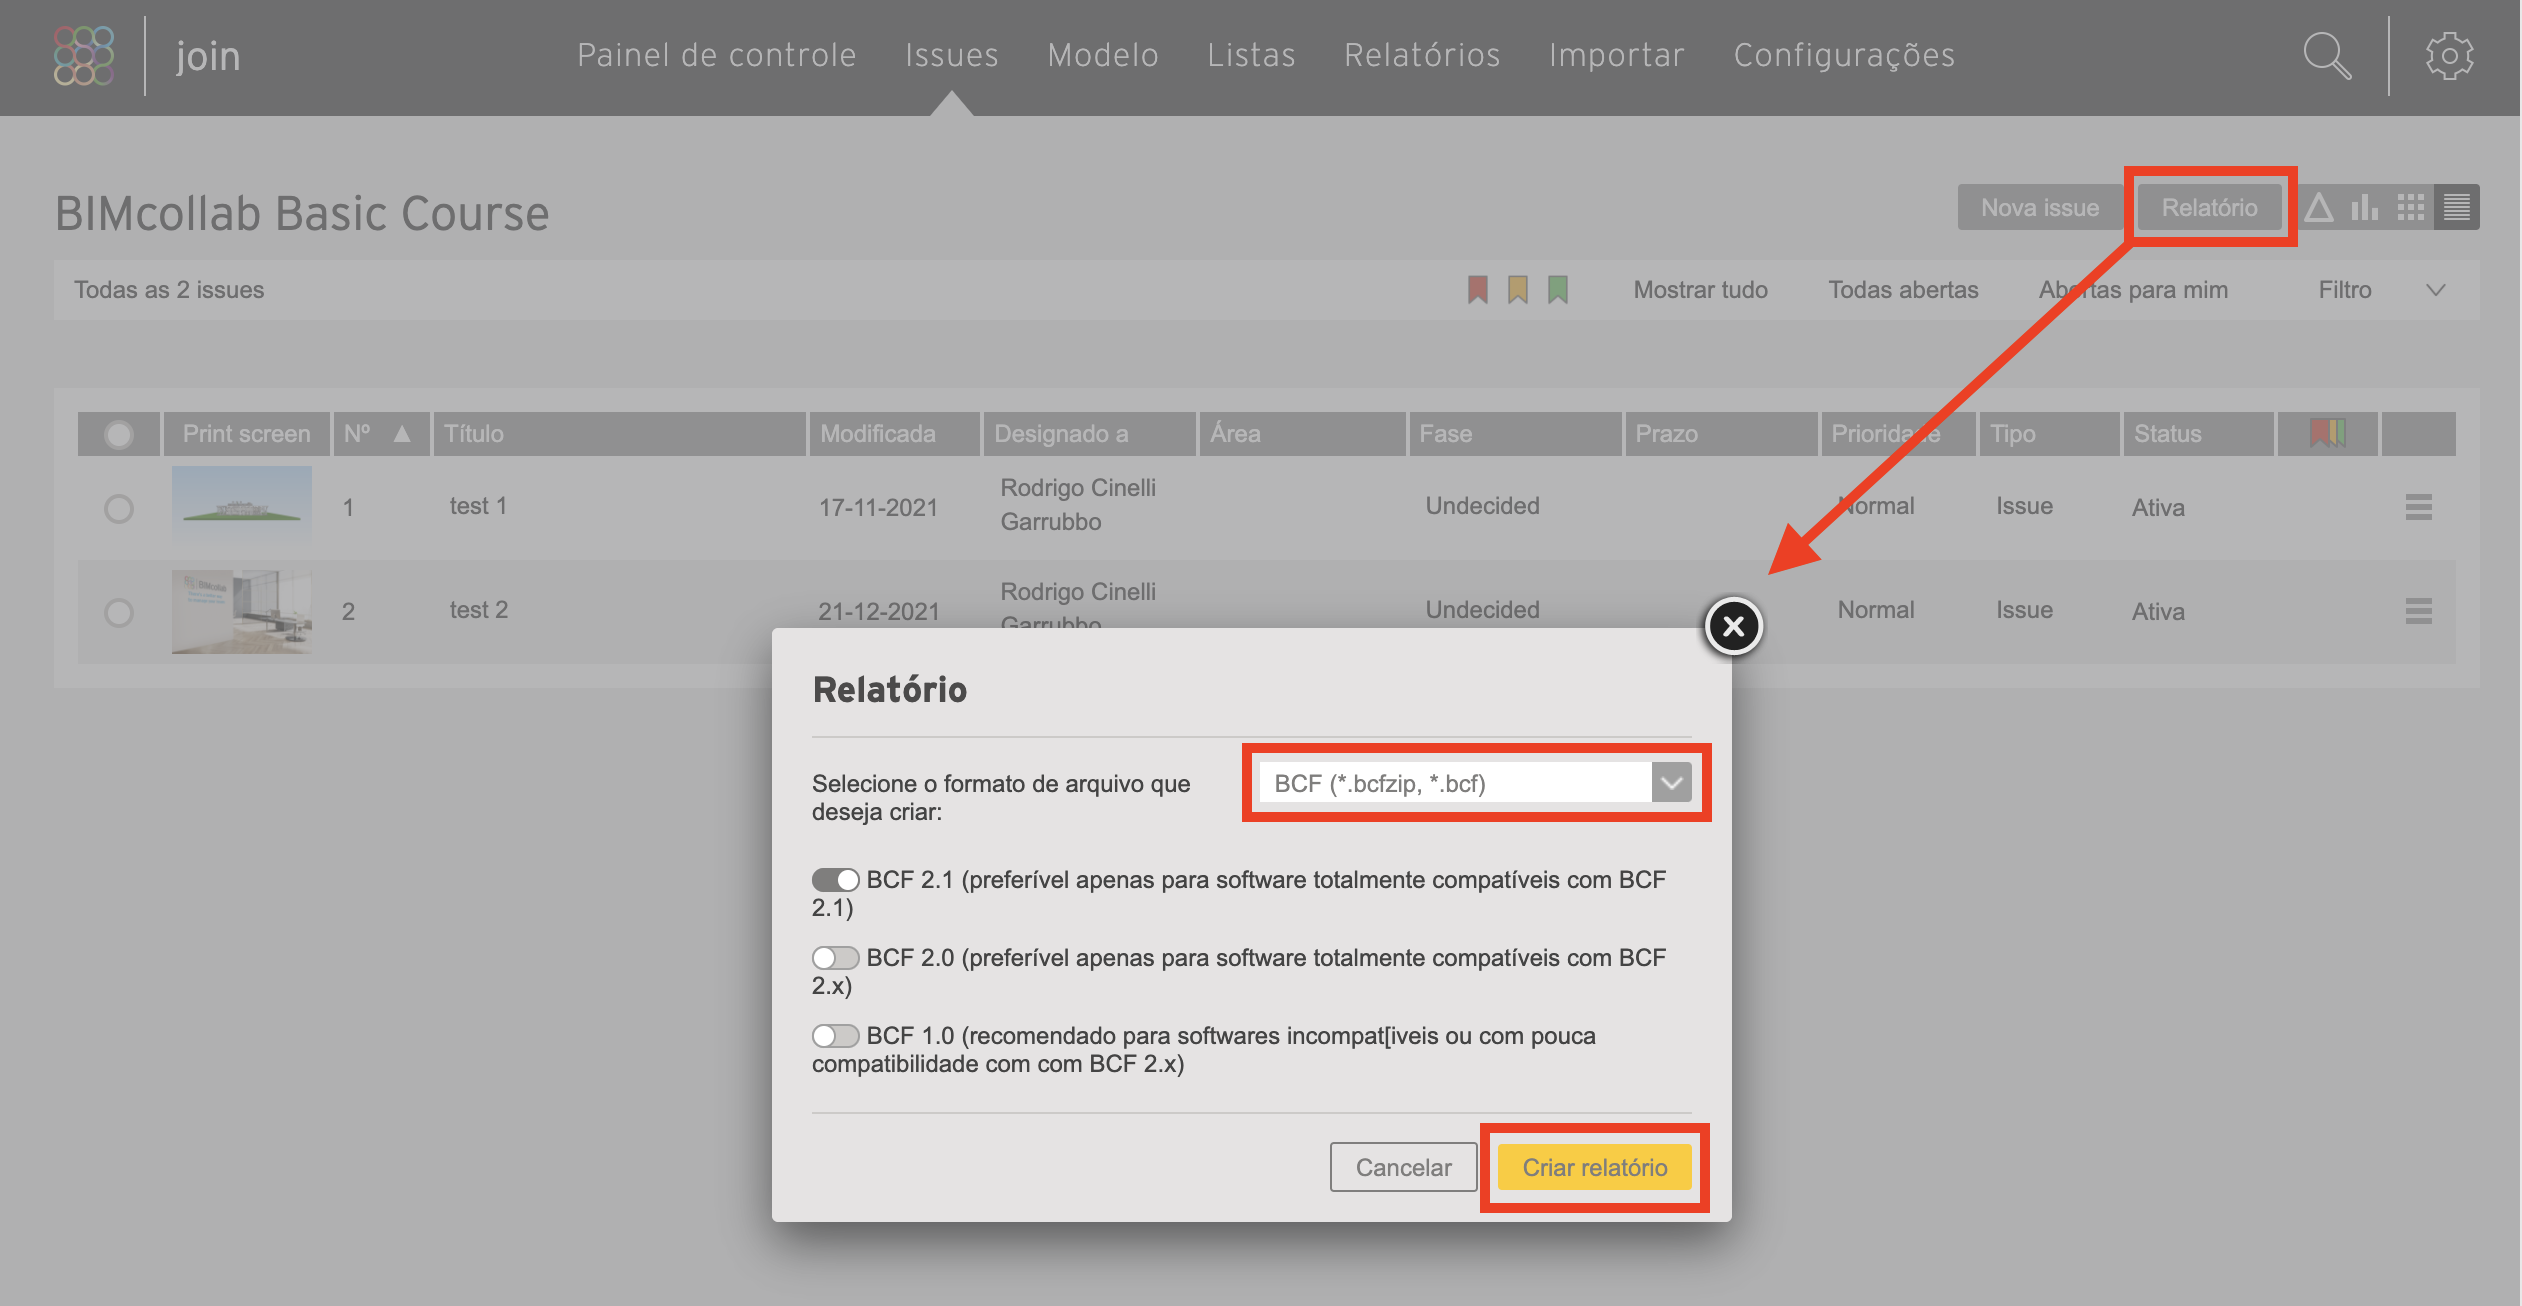Open the test 2 issue thumbnail

[x=241, y=611]
